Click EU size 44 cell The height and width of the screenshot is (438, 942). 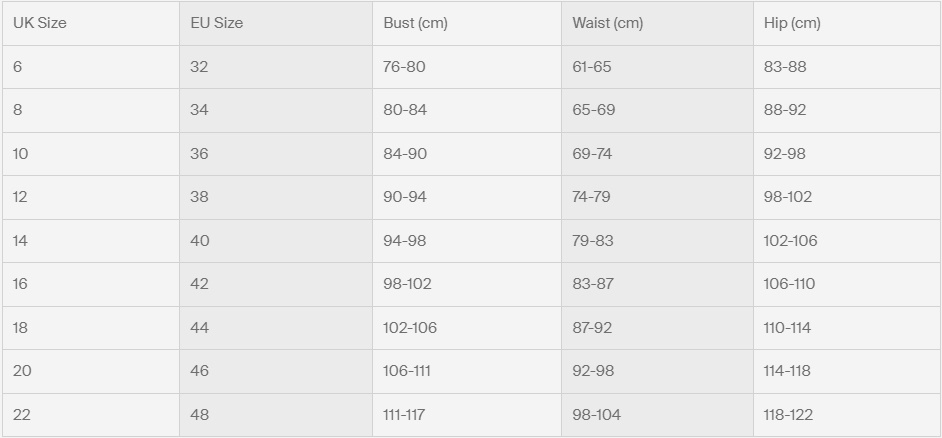pos(199,328)
